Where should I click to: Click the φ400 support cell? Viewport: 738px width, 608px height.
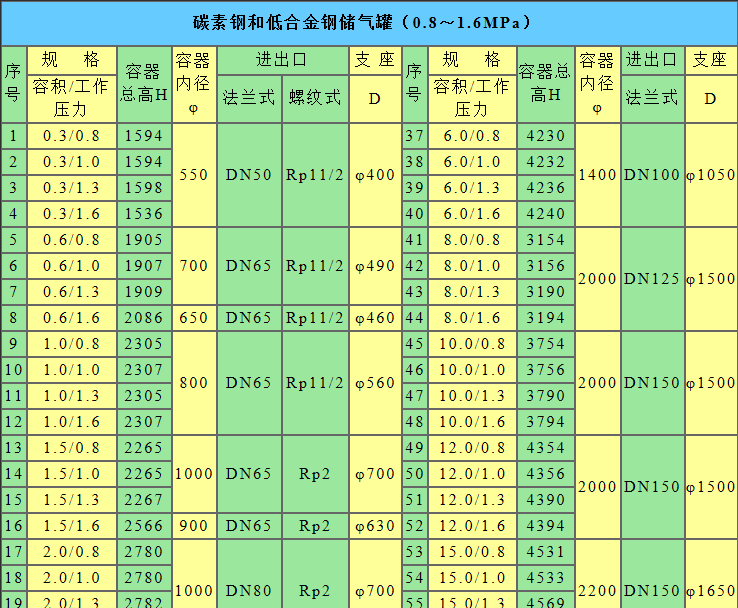(x=375, y=175)
